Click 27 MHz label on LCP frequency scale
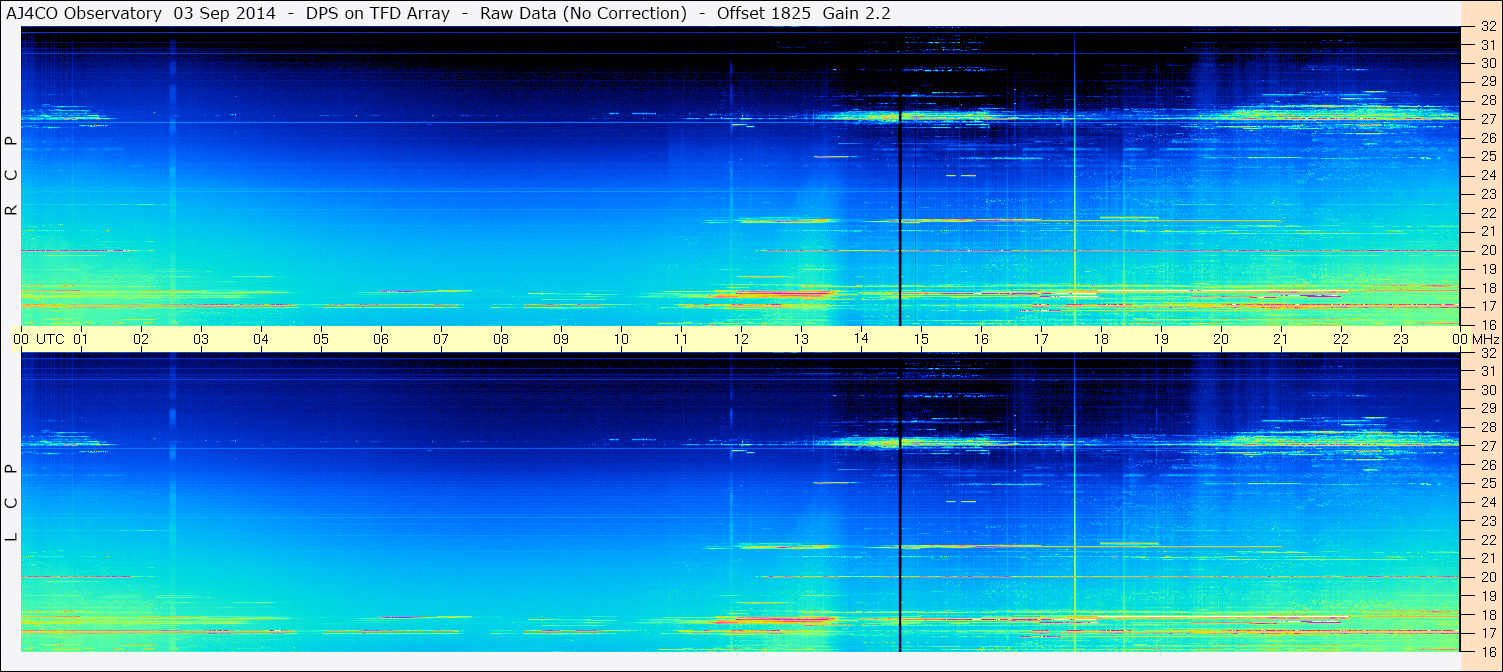The width and height of the screenshot is (1503, 672). pyautogui.click(x=1487, y=446)
